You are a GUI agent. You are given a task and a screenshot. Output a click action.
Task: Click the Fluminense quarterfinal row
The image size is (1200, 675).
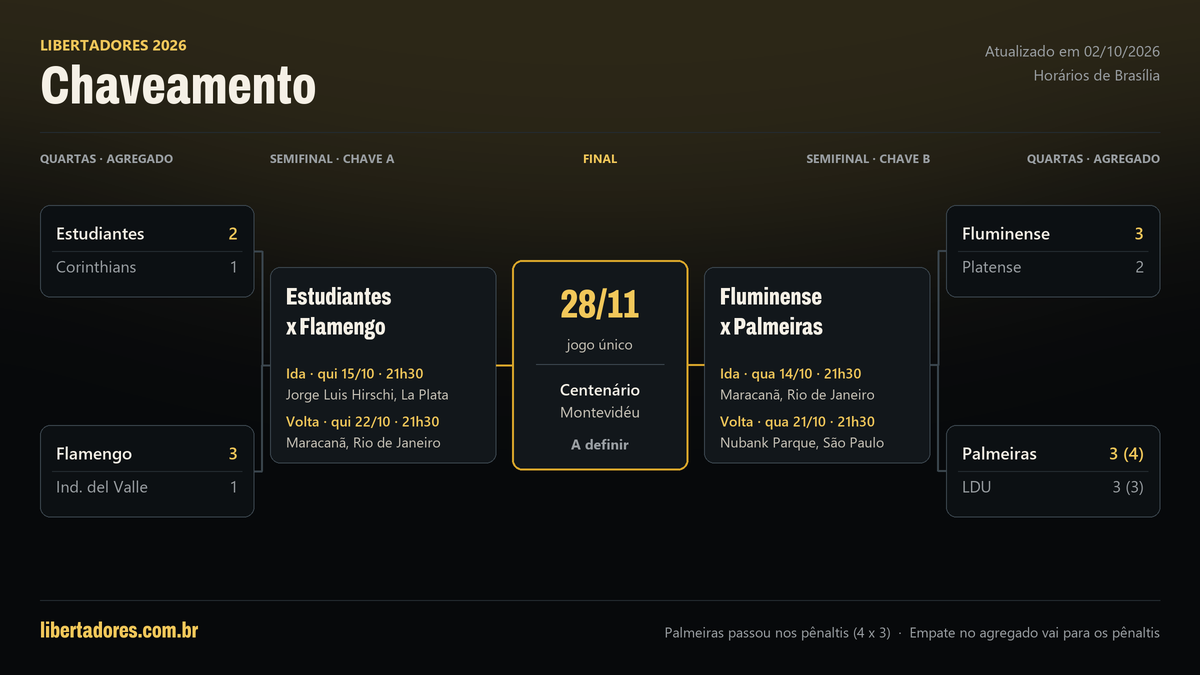[1053, 234]
